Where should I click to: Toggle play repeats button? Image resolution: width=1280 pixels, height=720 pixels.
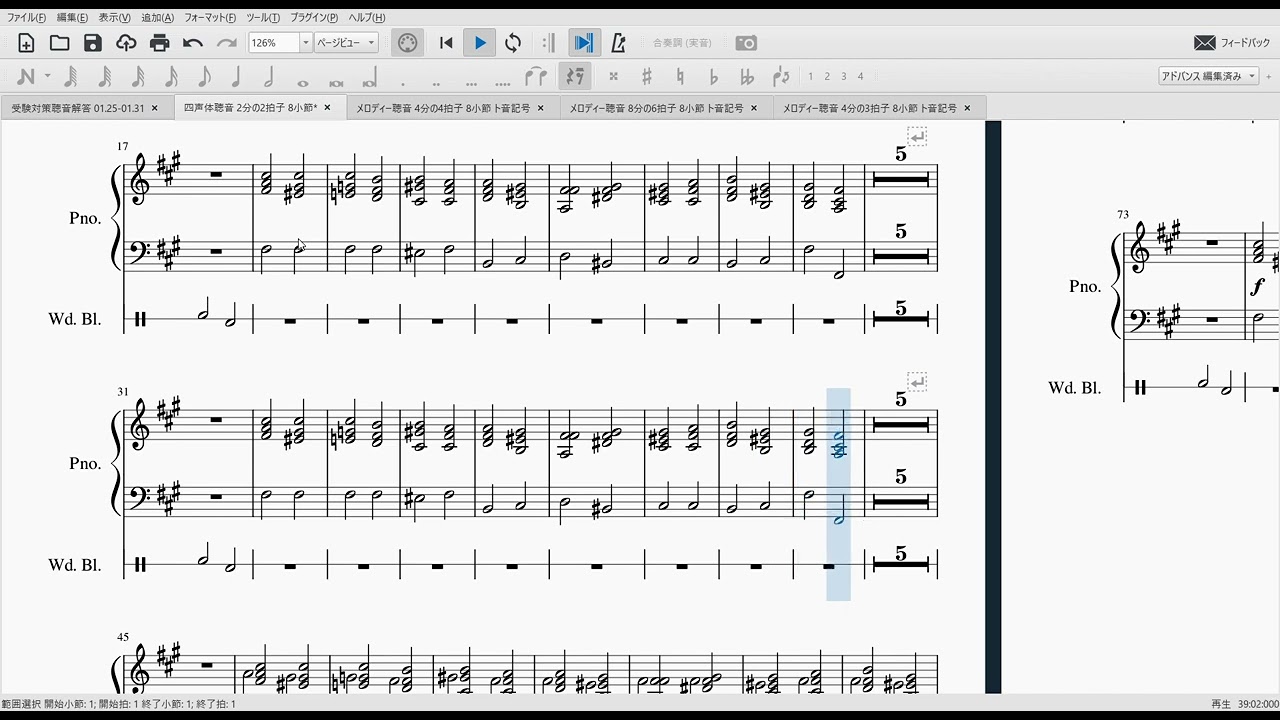click(x=549, y=43)
